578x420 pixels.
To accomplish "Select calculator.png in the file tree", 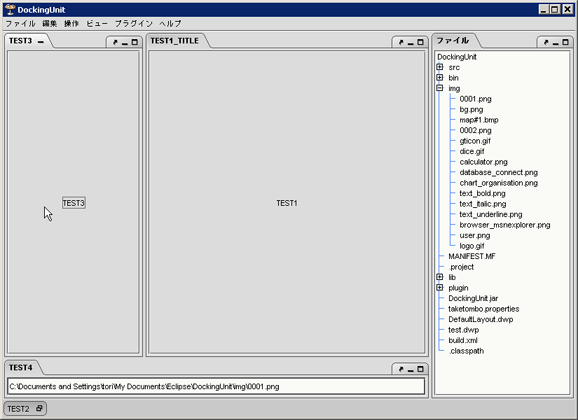I will click(x=483, y=162).
